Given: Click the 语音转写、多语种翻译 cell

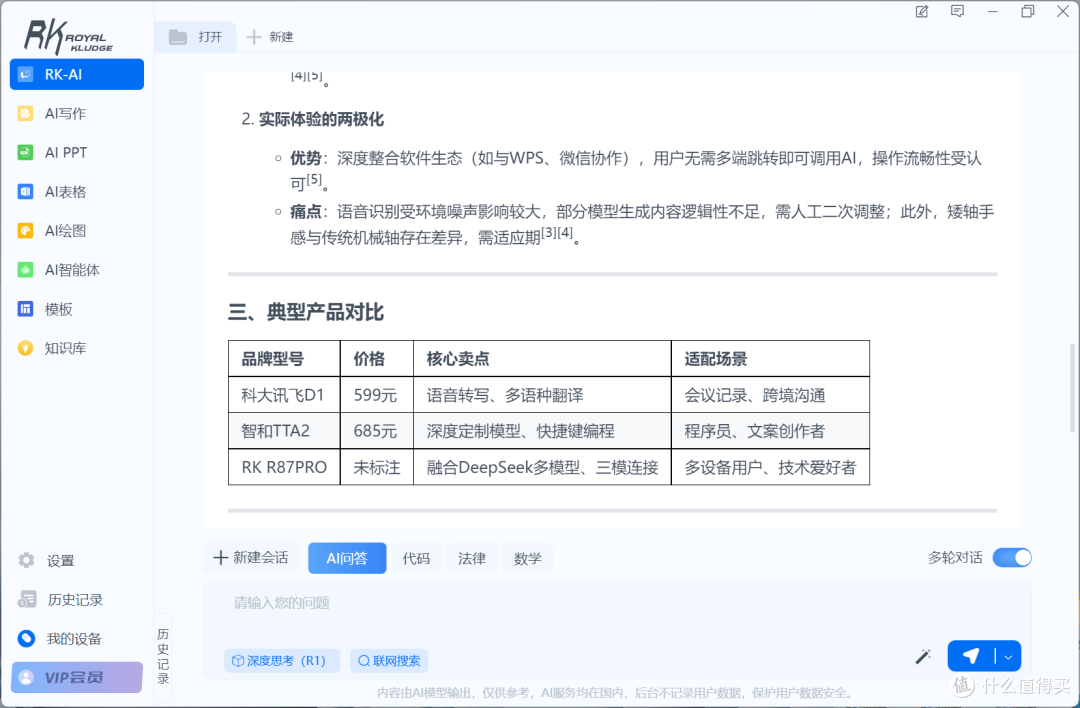Looking at the screenshot, I should [x=542, y=395].
